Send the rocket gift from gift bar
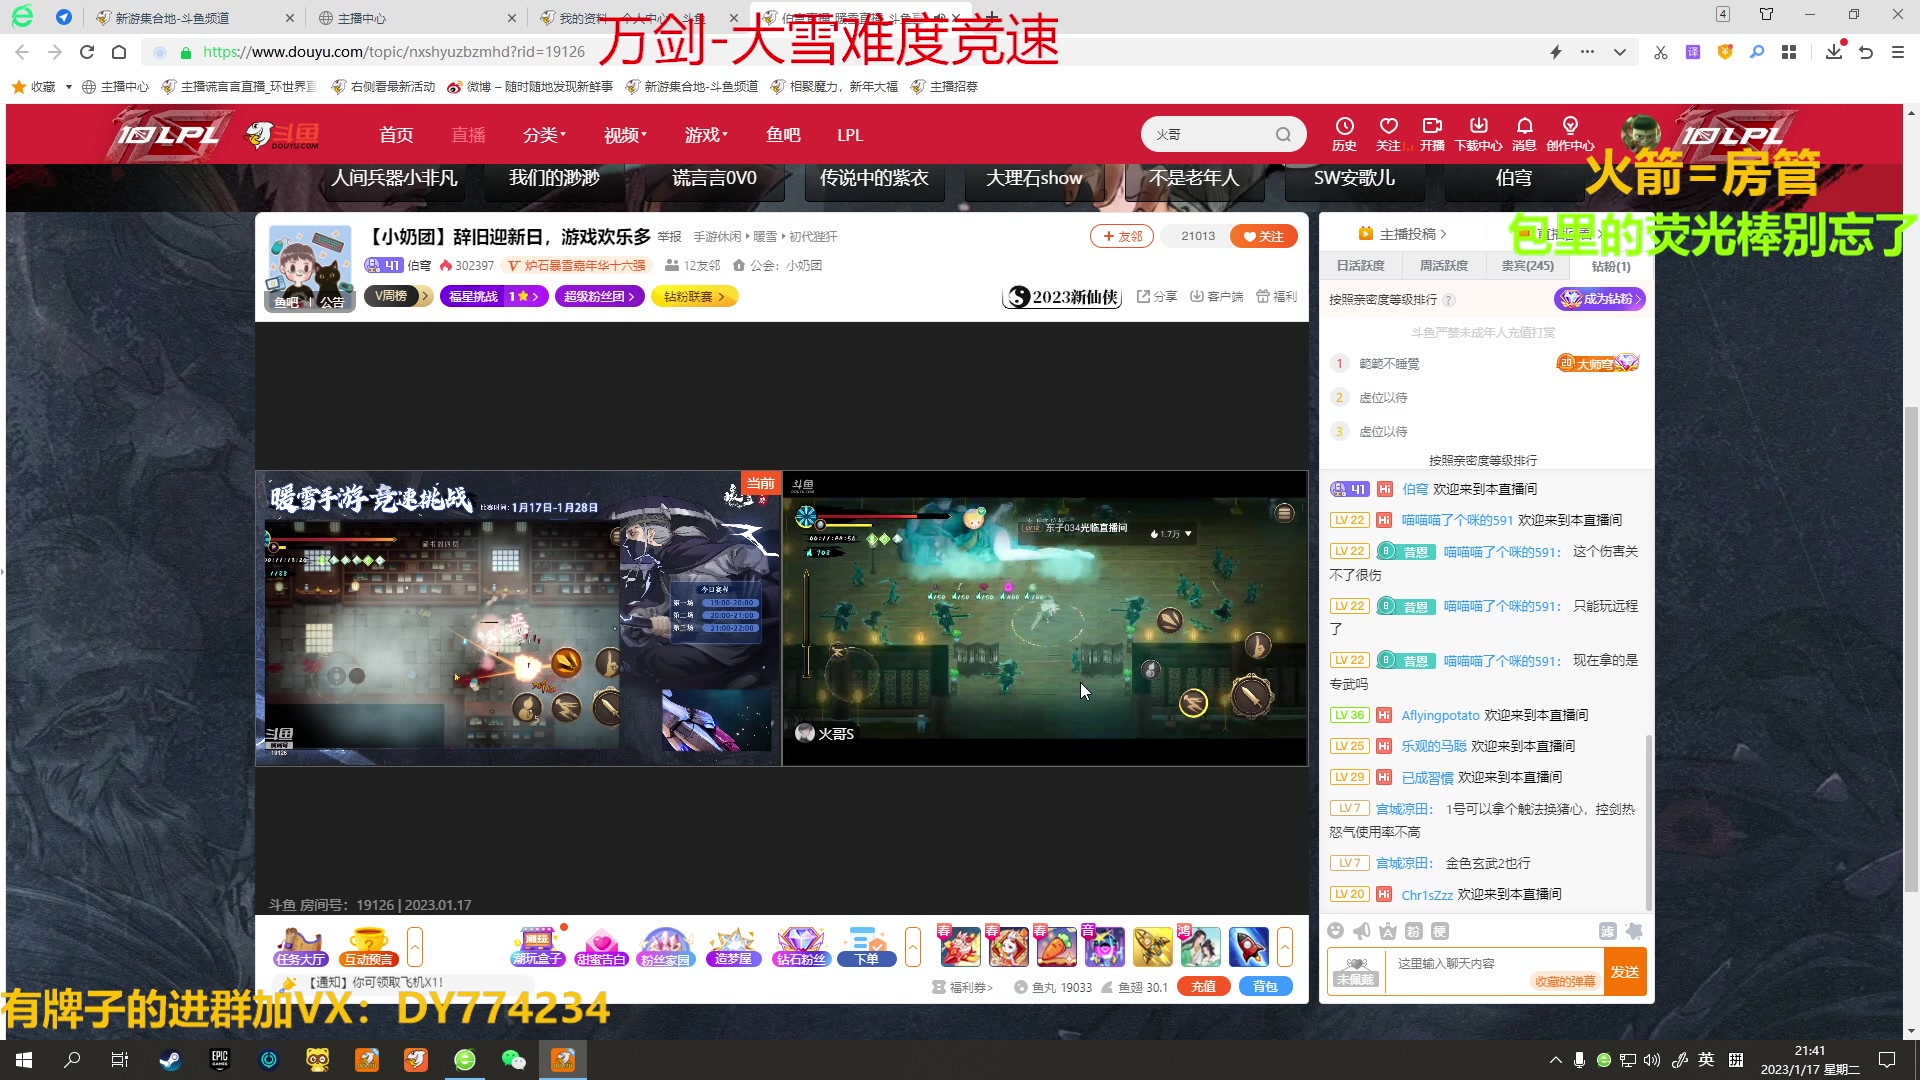 pos(1248,947)
